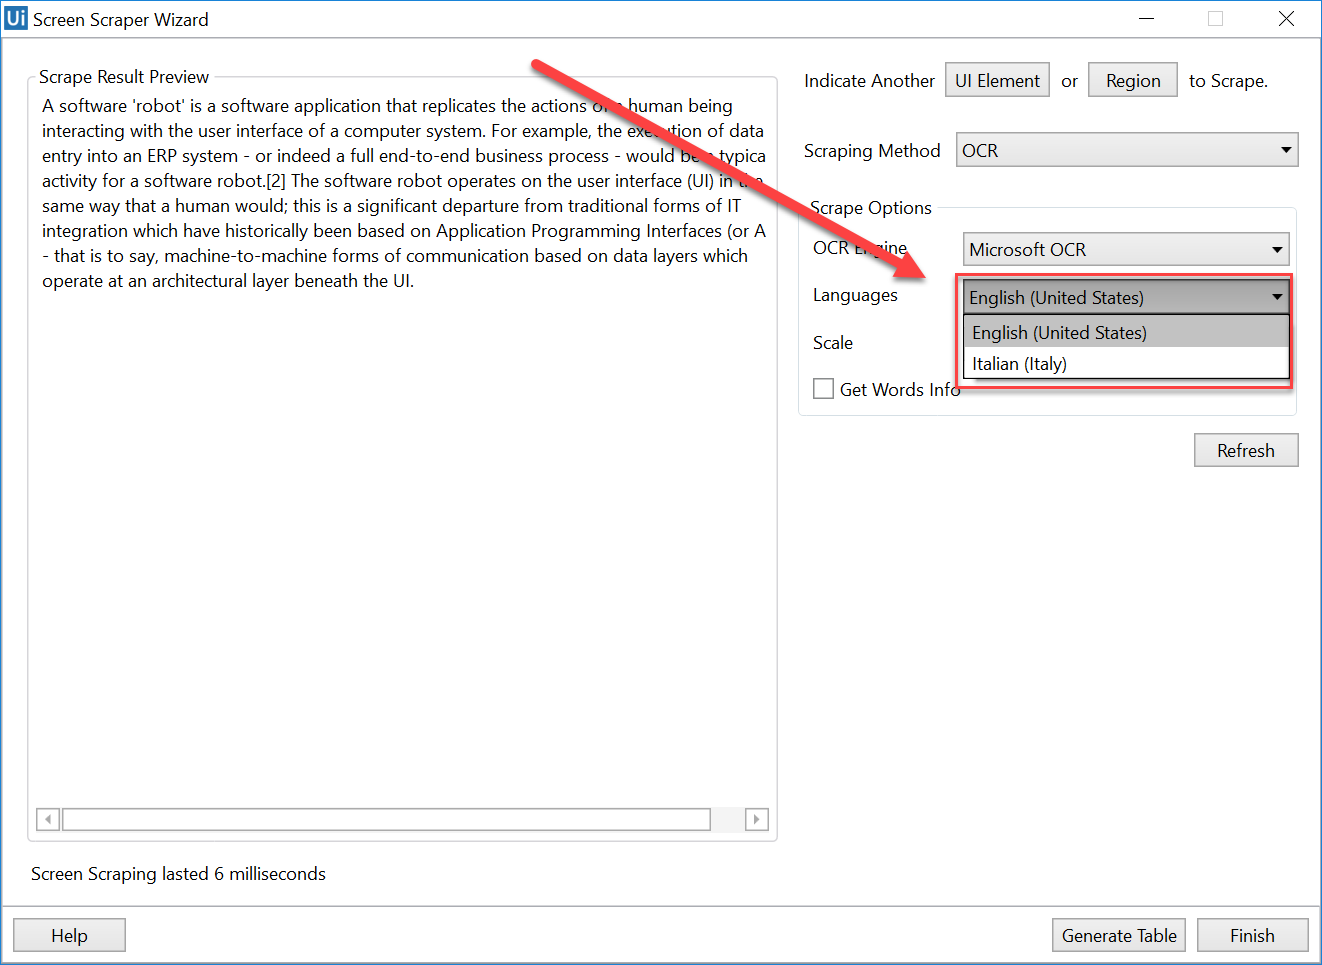The image size is (1322, 965).
Task: Expand the OCR Engine dropdown
Action: pos(1277,249)
